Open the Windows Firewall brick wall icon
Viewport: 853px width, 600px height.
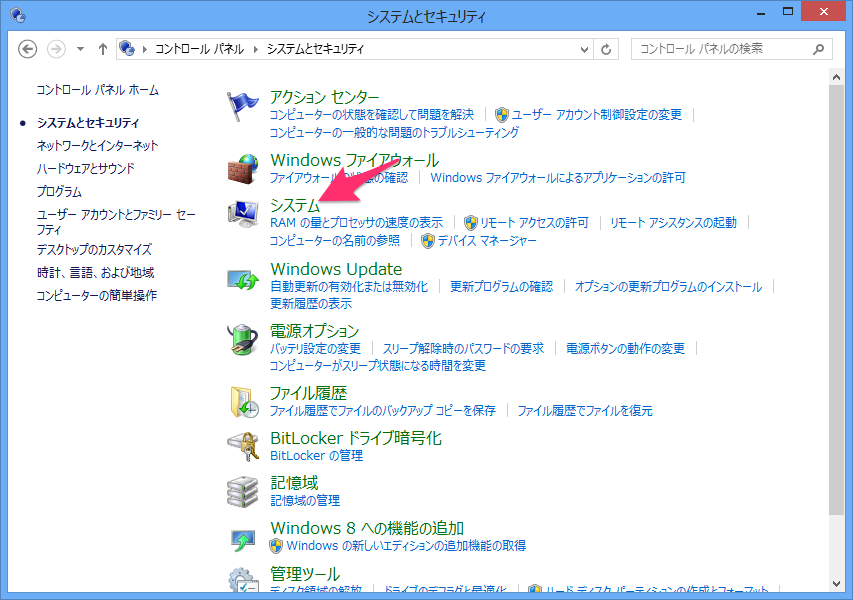point(243,169)
